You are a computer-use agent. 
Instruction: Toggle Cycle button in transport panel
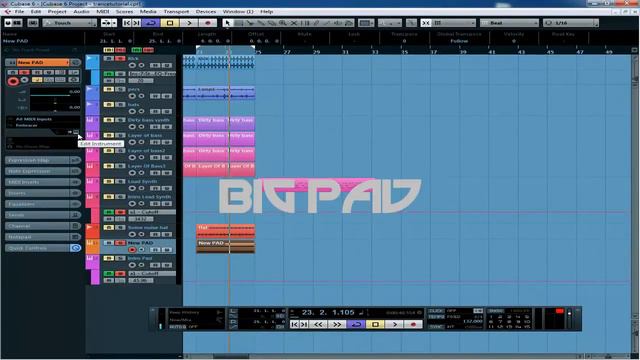pyautogui.click(x=356, y=324)
